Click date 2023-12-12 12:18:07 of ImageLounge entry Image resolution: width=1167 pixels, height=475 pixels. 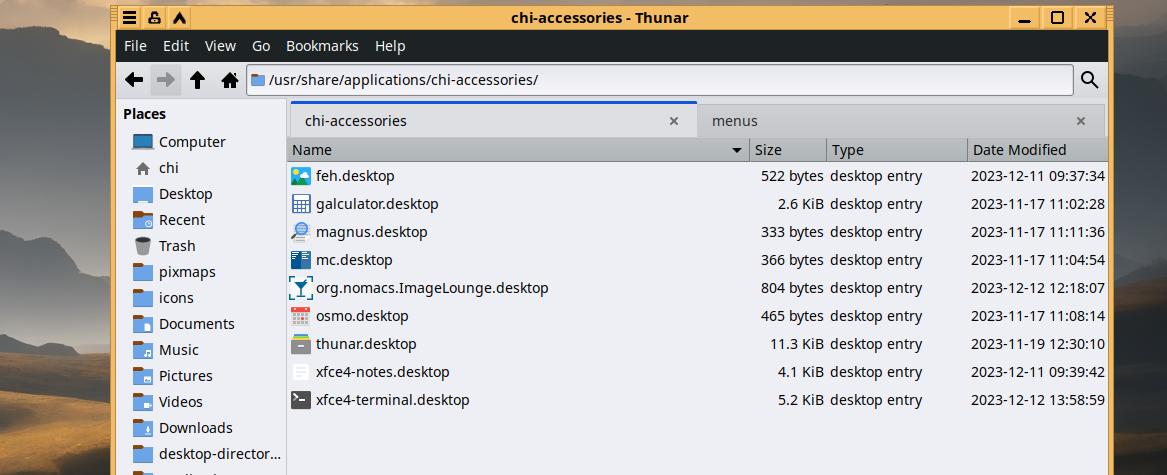(x=1037, y=288)
